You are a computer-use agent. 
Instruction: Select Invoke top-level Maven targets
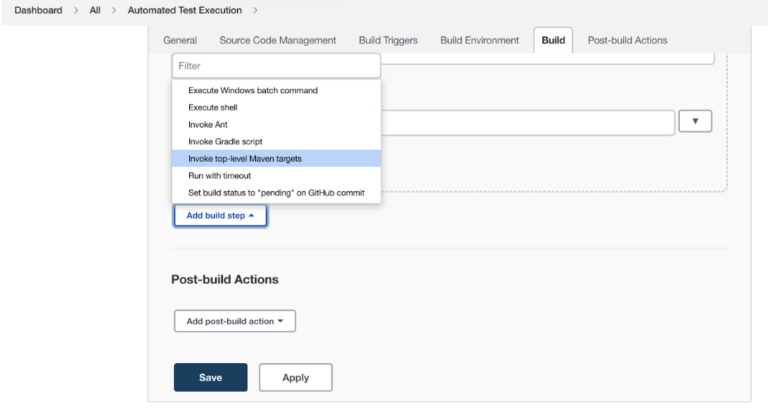coord(244,158)
